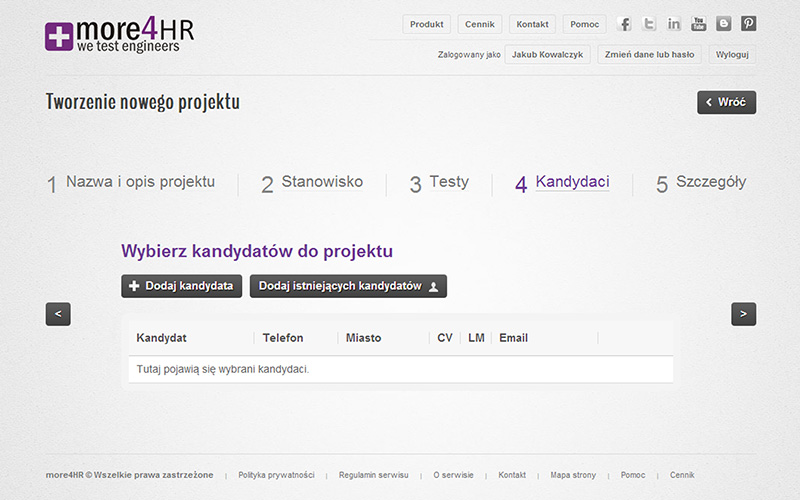
Task: Click Dodaj kandydata button
Action: tap(182, 286)
